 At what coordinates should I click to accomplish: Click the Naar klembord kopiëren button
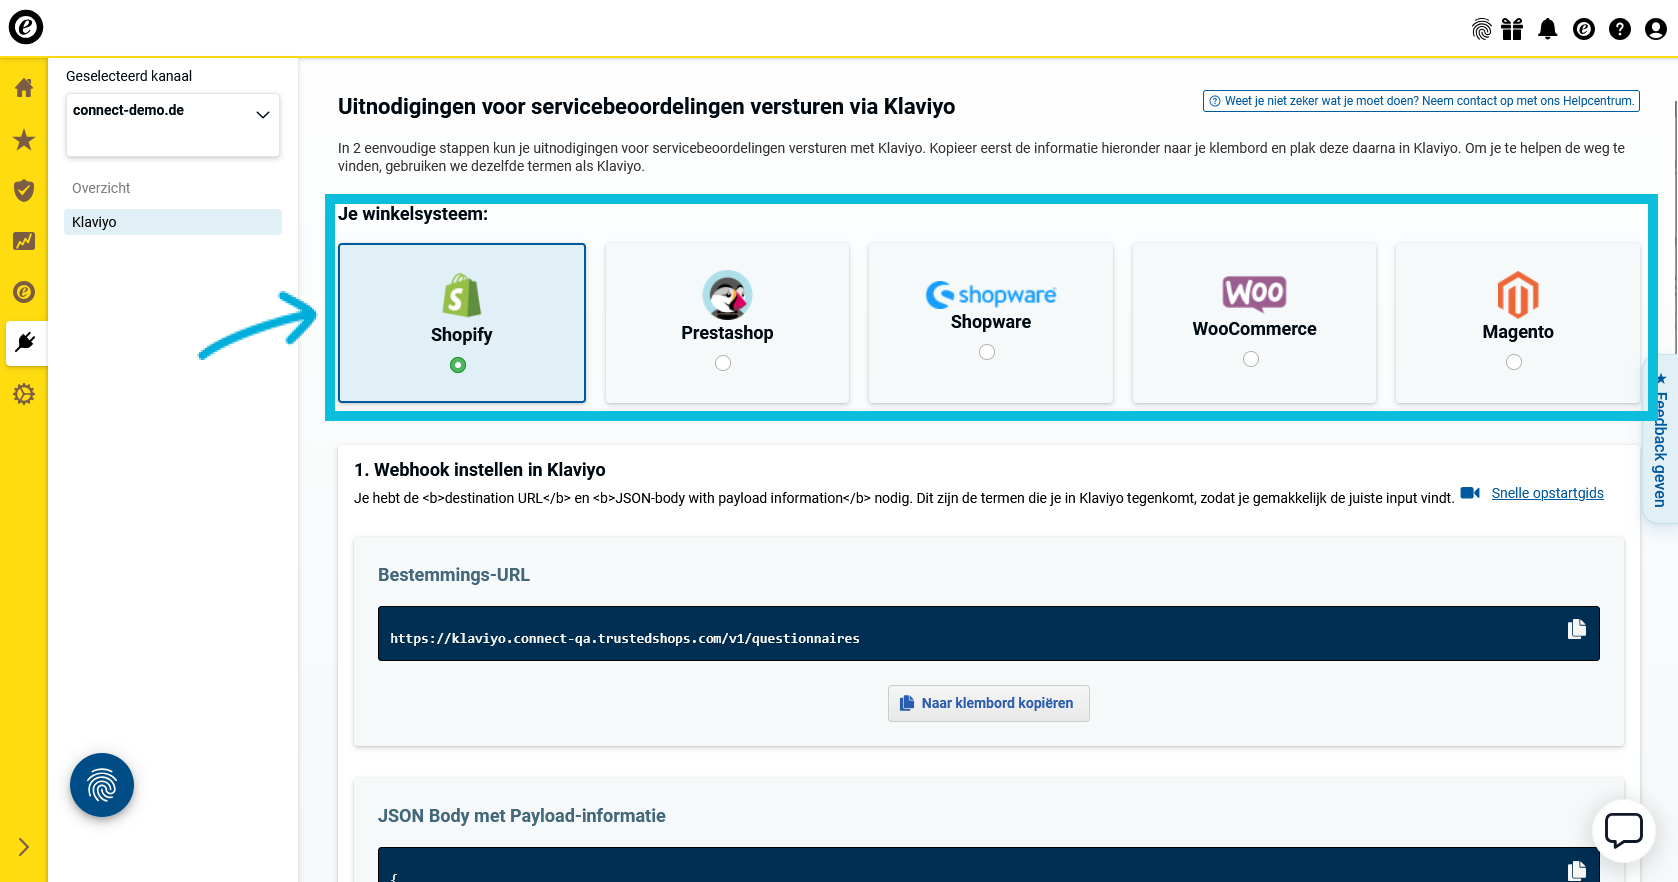(989, 703)
